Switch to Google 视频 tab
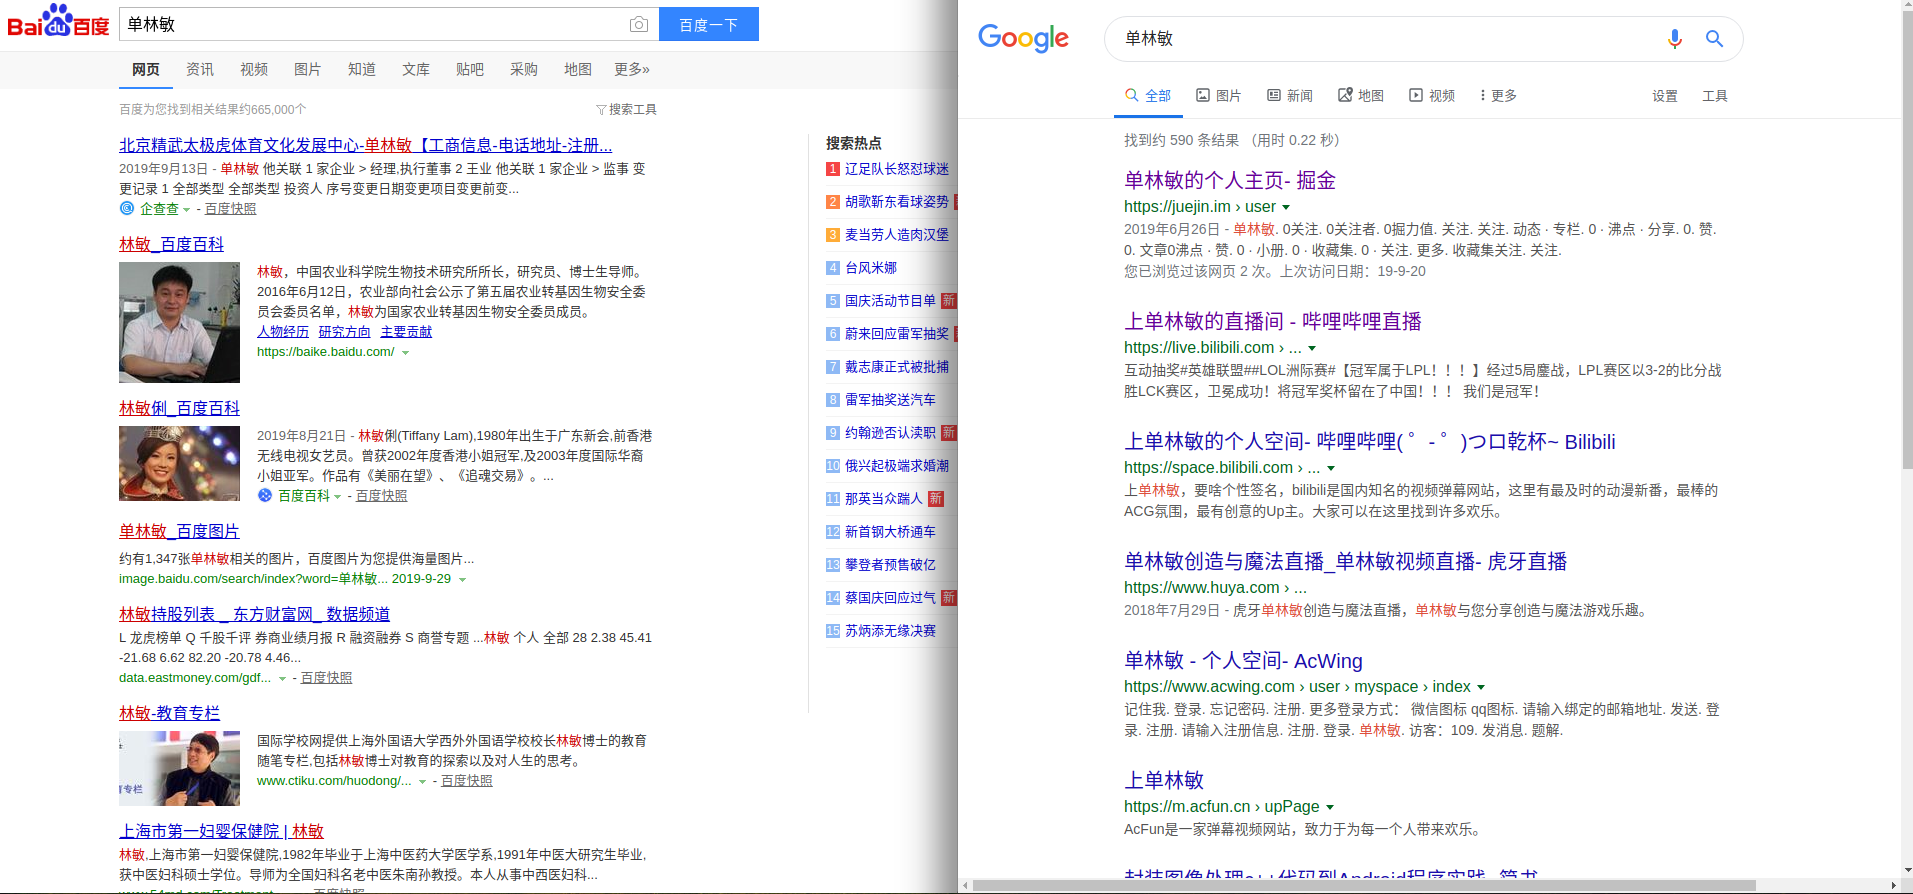 coord(1432,95)
